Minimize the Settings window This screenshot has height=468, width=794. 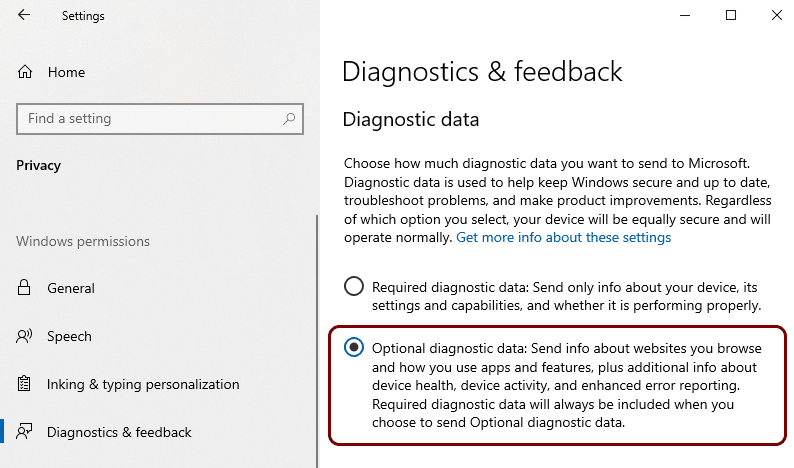(x=685, y=15)
